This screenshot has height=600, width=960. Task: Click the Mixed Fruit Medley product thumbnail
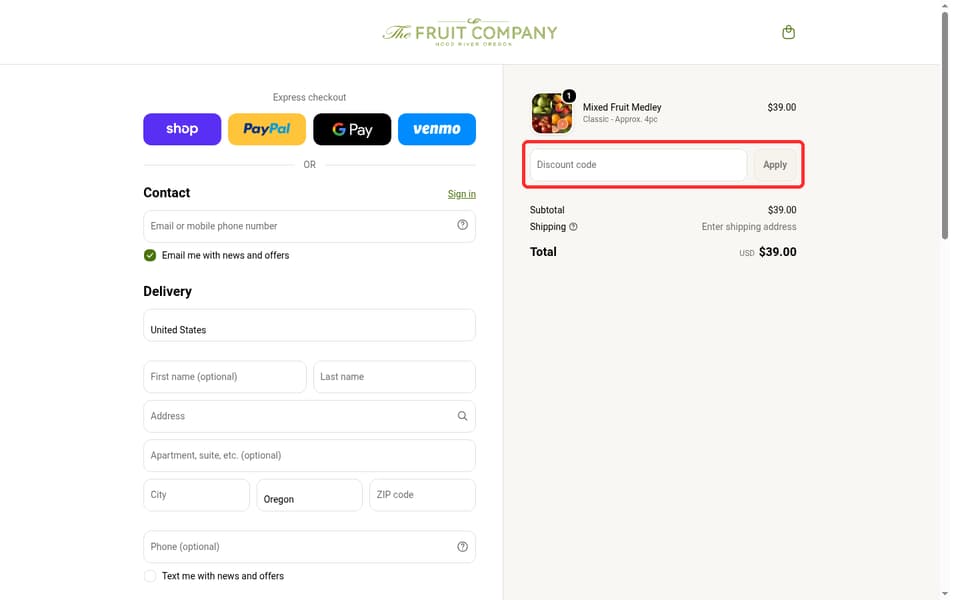point(552,113)
